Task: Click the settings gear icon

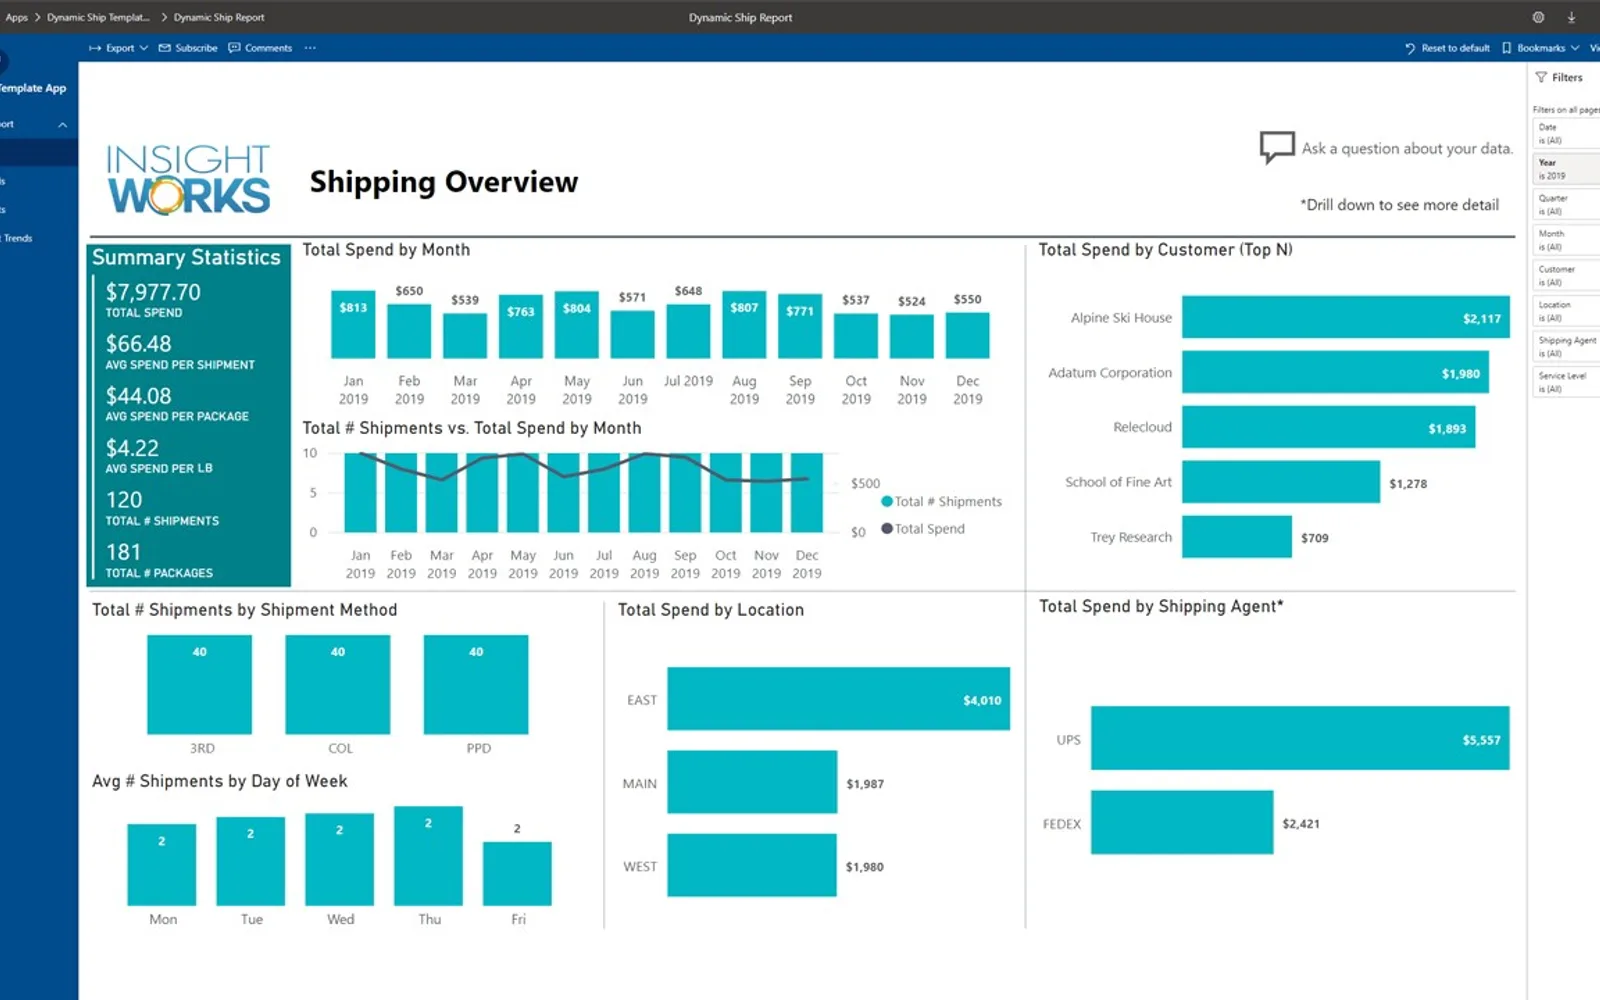Action: click(1538, 17)
